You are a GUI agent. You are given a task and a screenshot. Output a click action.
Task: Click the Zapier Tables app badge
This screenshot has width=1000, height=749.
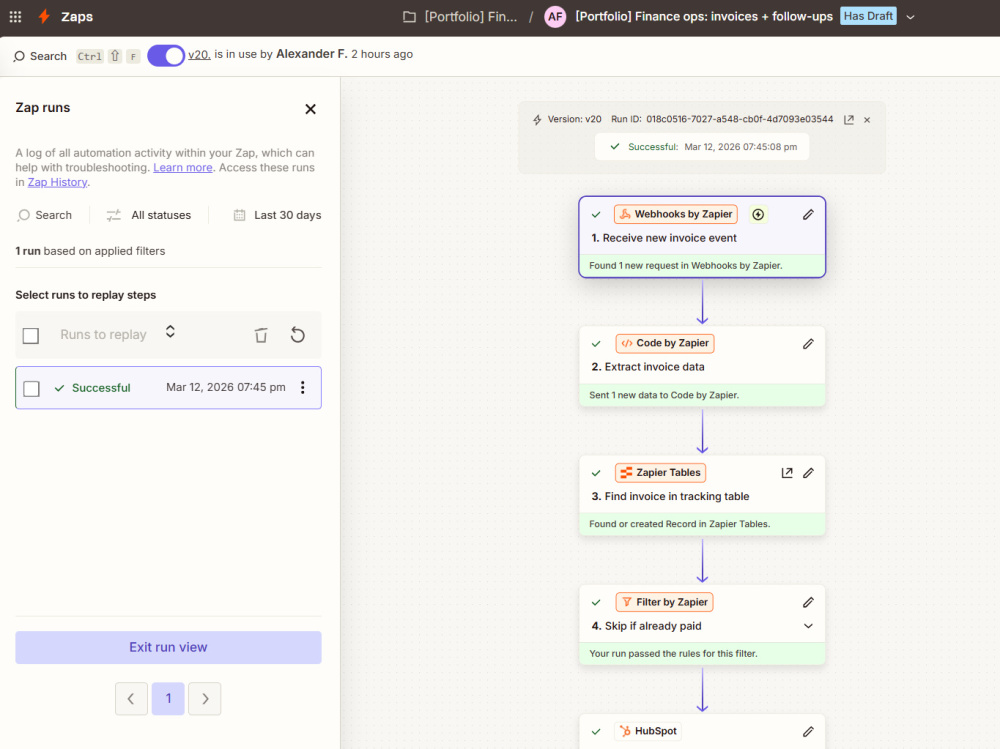(661, 473)
